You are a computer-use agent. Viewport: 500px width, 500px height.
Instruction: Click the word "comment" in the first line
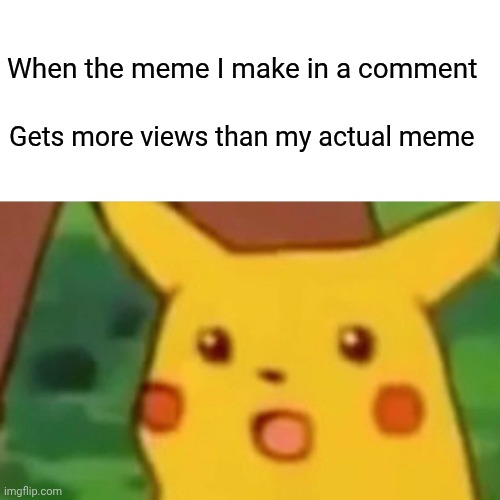coord(417,69)
